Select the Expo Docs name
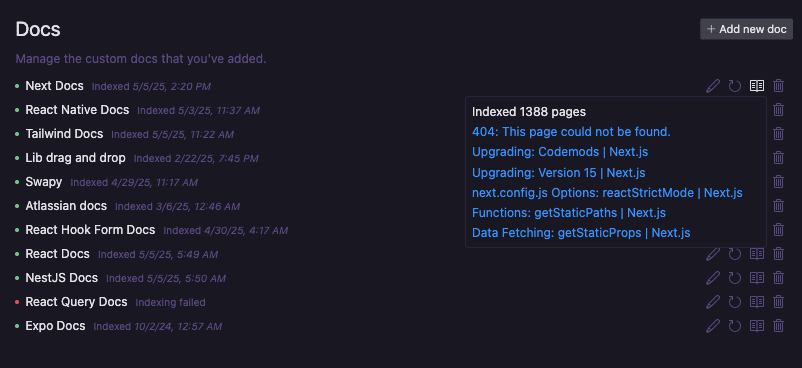Viewport: 802px width, 368px height. (55, 326)
